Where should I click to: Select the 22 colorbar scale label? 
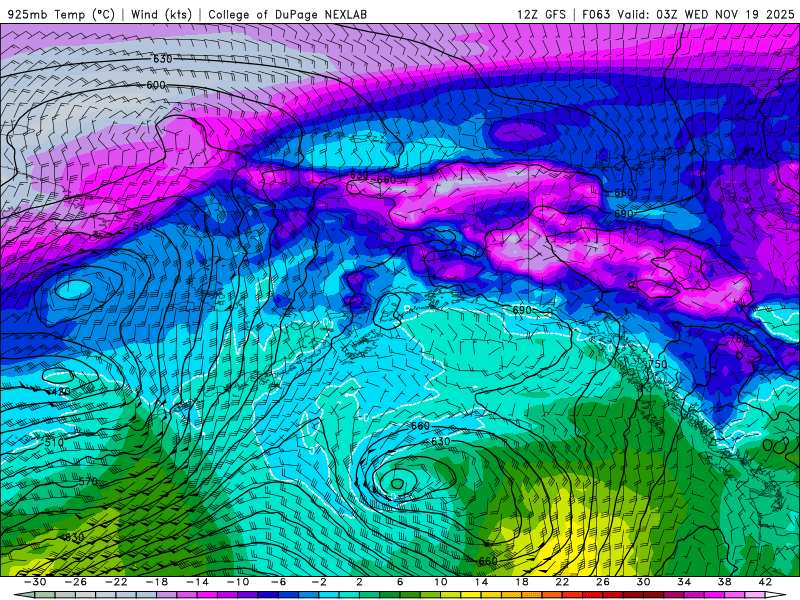coord(562,582)
